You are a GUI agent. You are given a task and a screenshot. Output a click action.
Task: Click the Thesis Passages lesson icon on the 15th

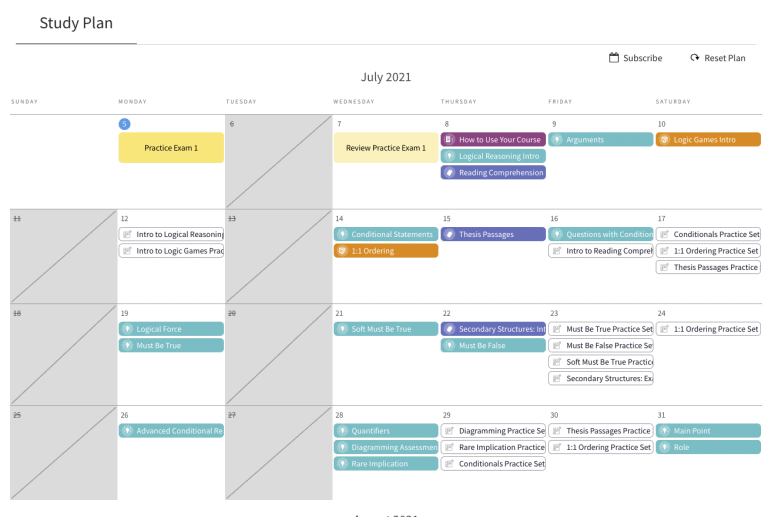point(450,234)
